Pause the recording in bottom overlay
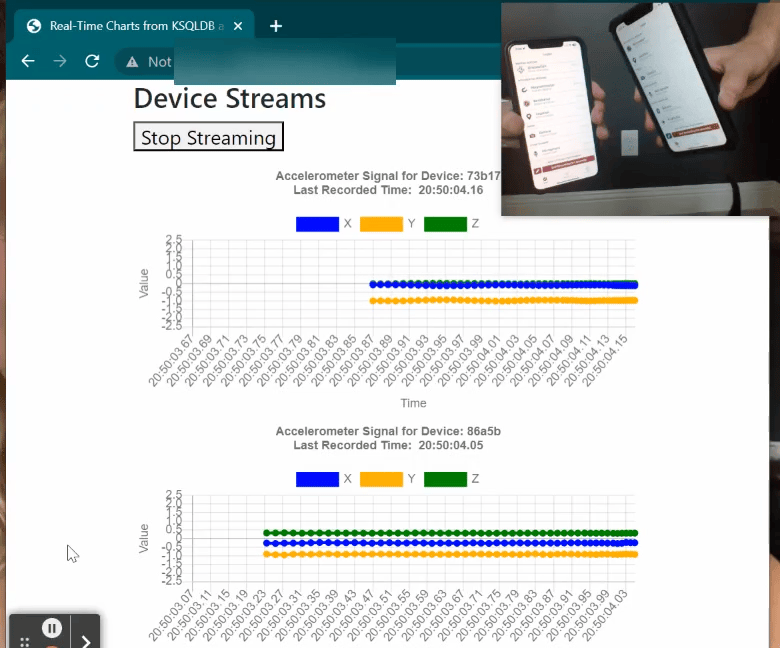The image size is (780, 648). [52, 628]
